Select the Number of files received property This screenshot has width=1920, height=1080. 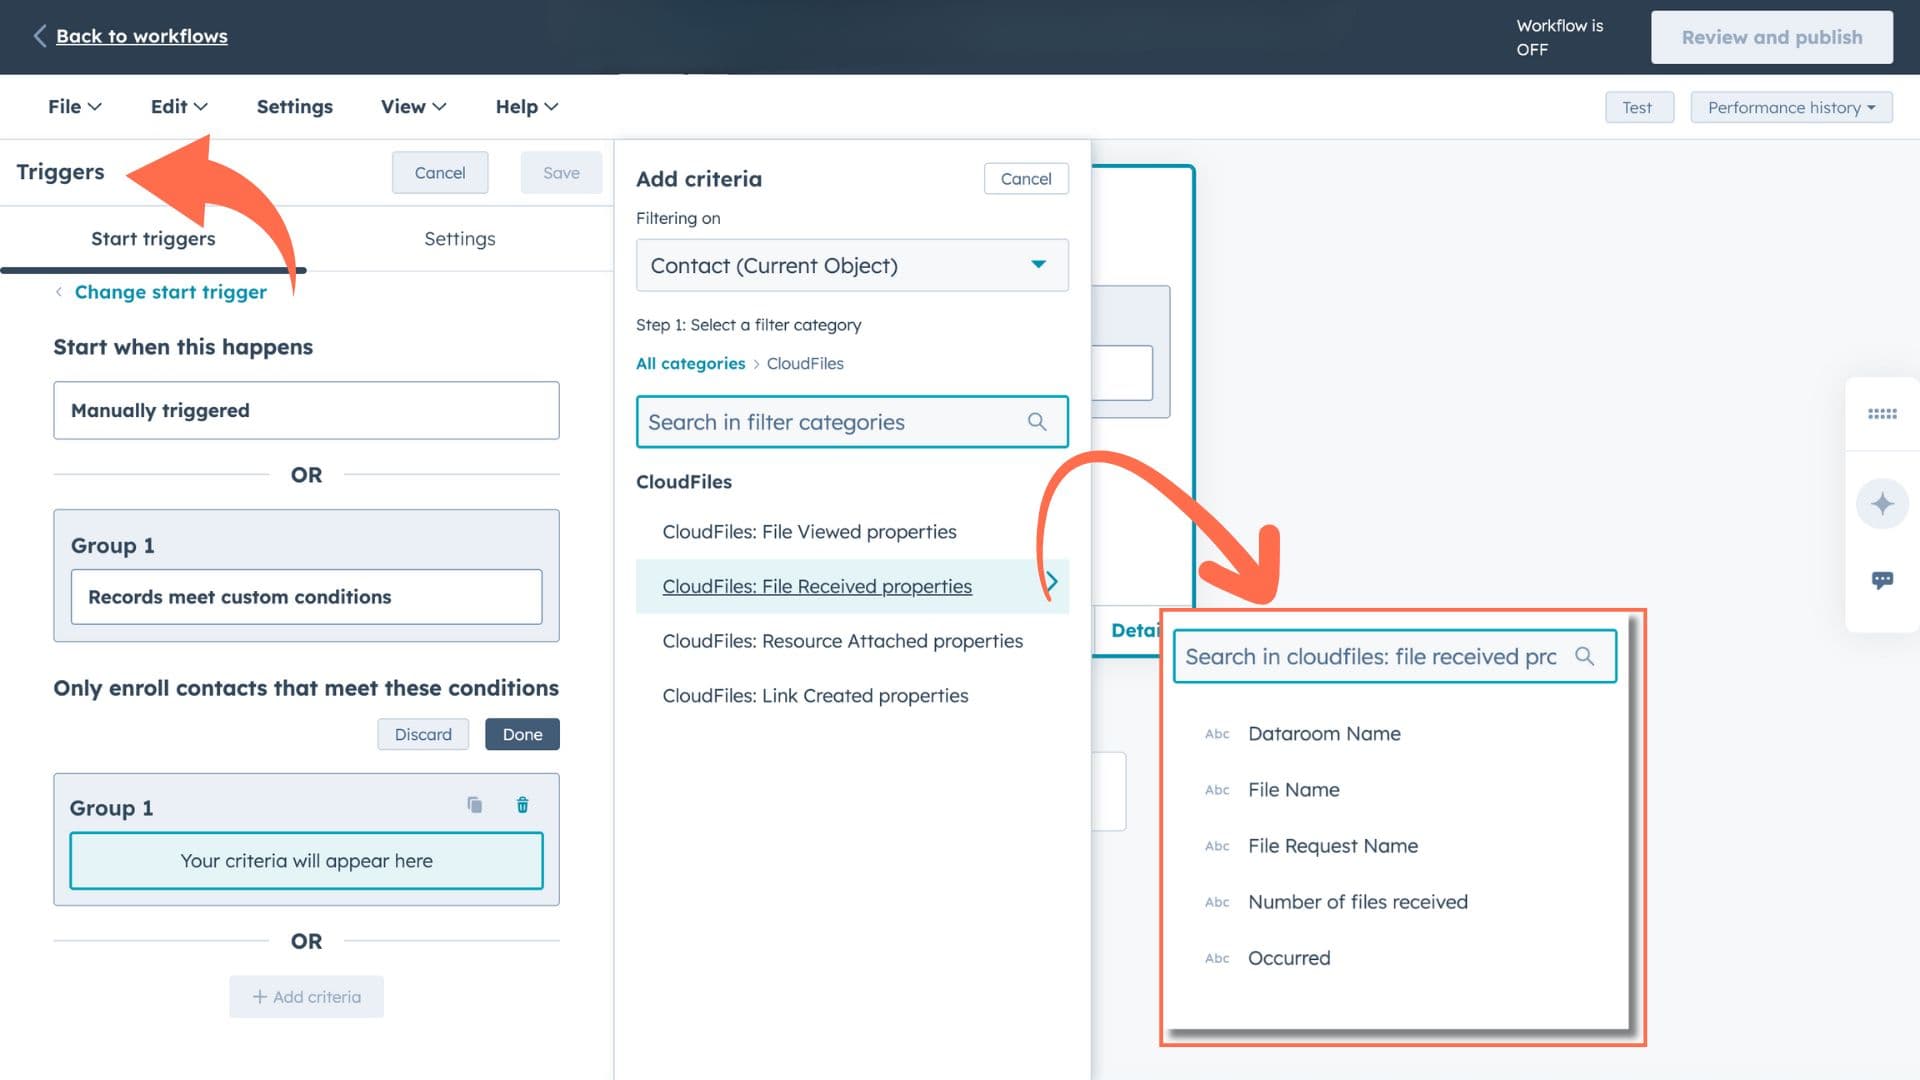click(x=1357, y=902)
